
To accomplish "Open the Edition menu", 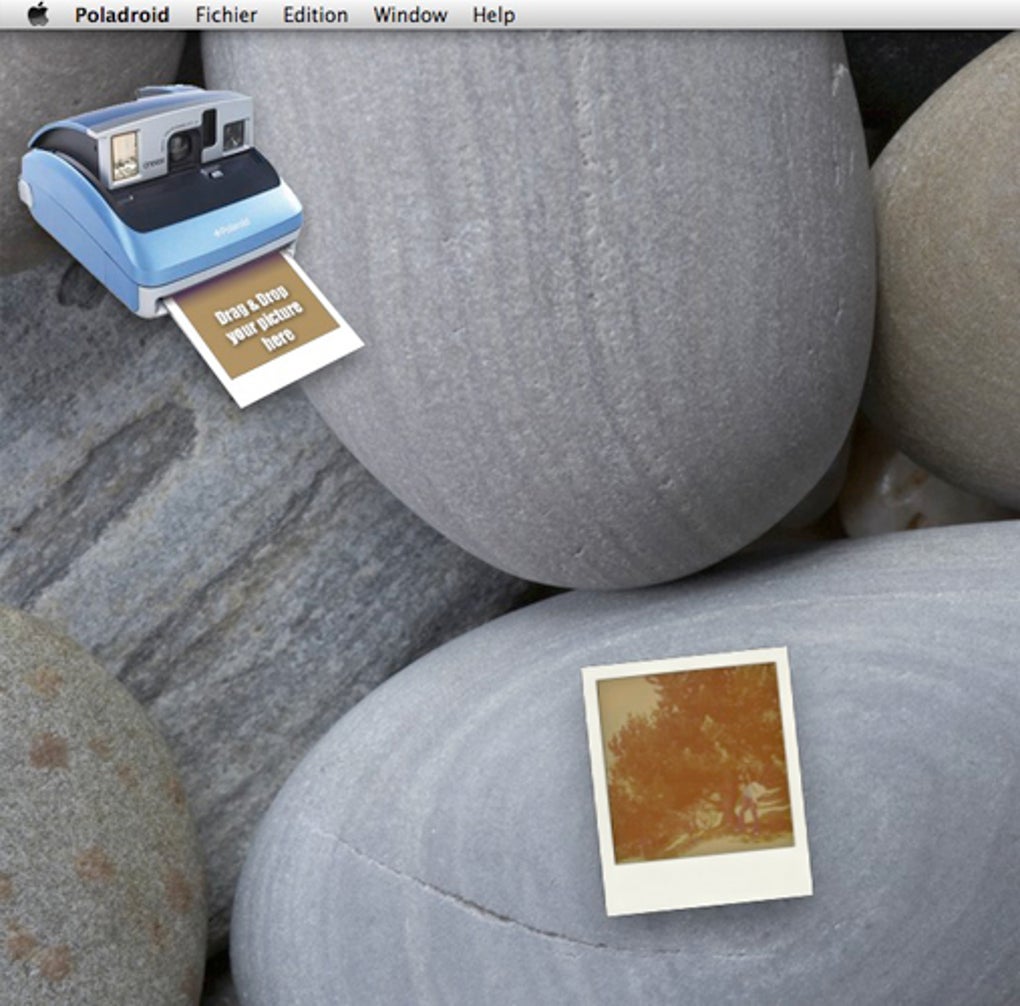I will click(x=315, y=15).
